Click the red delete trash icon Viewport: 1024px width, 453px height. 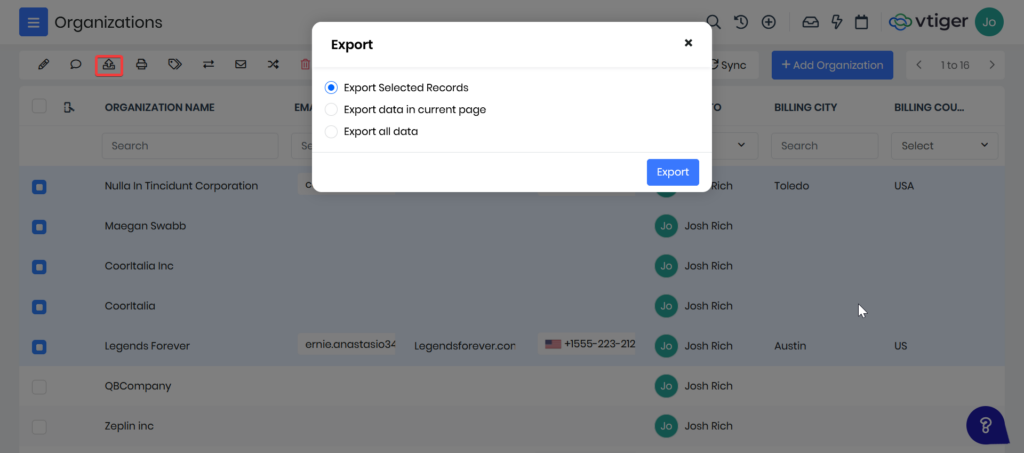(305, 65)
